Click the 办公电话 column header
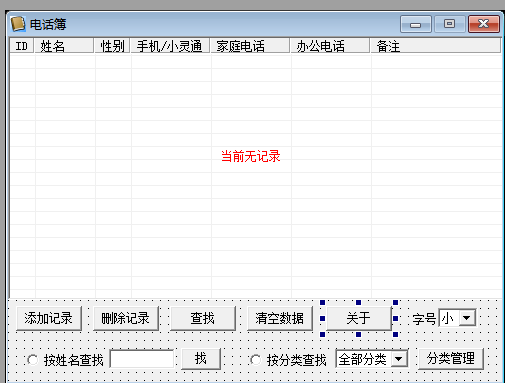Viewport: 505px width, 383px height. pyautogui.click(x=330, y=46)
